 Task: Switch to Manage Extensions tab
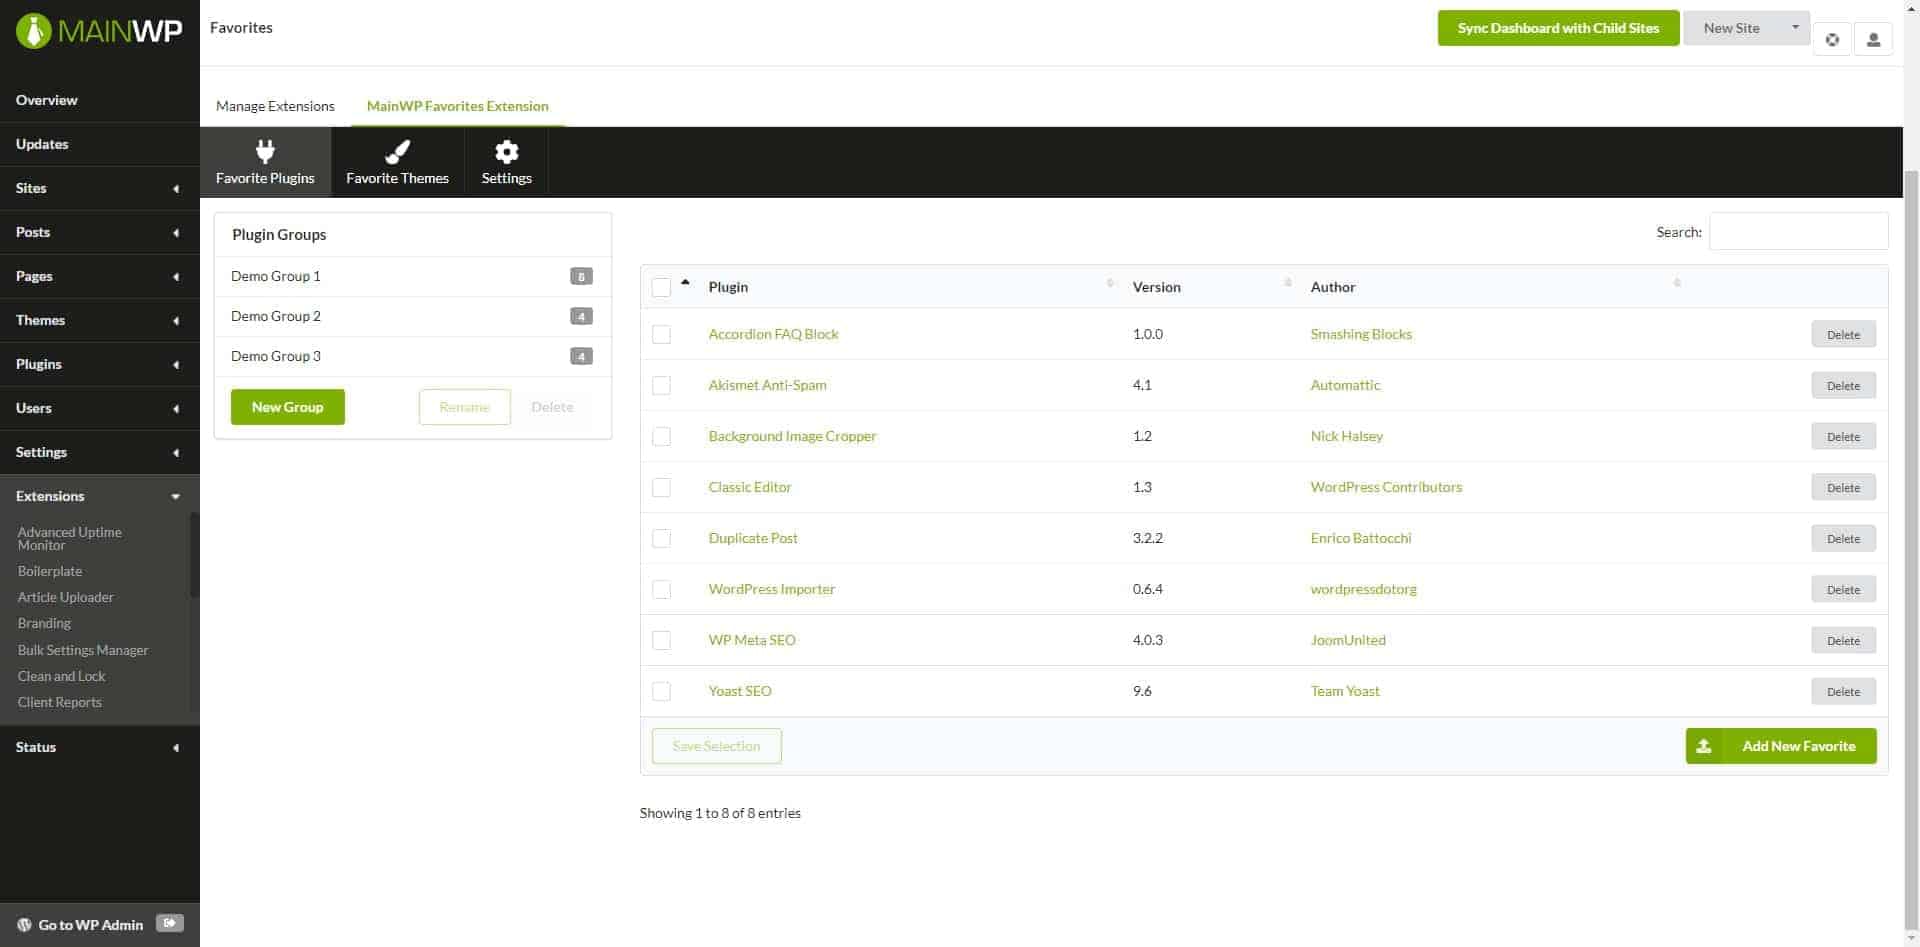click(x=275, y=106)
